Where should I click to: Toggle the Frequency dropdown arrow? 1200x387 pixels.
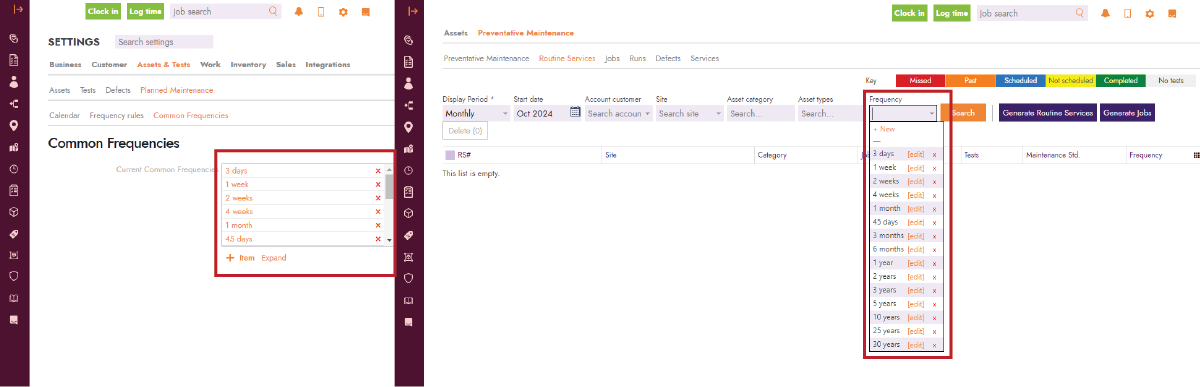[931, 114]
